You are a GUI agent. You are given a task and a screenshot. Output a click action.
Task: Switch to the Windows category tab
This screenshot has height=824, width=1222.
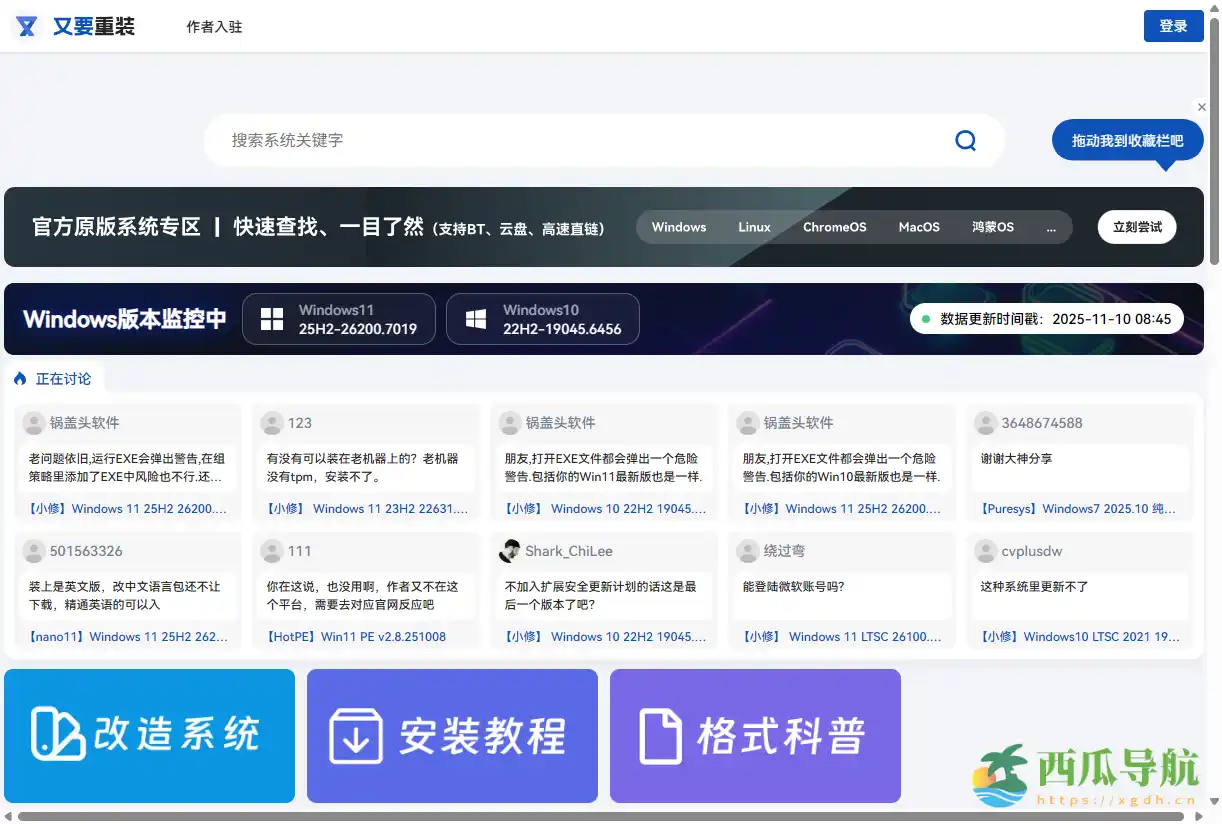pos(679,227)
